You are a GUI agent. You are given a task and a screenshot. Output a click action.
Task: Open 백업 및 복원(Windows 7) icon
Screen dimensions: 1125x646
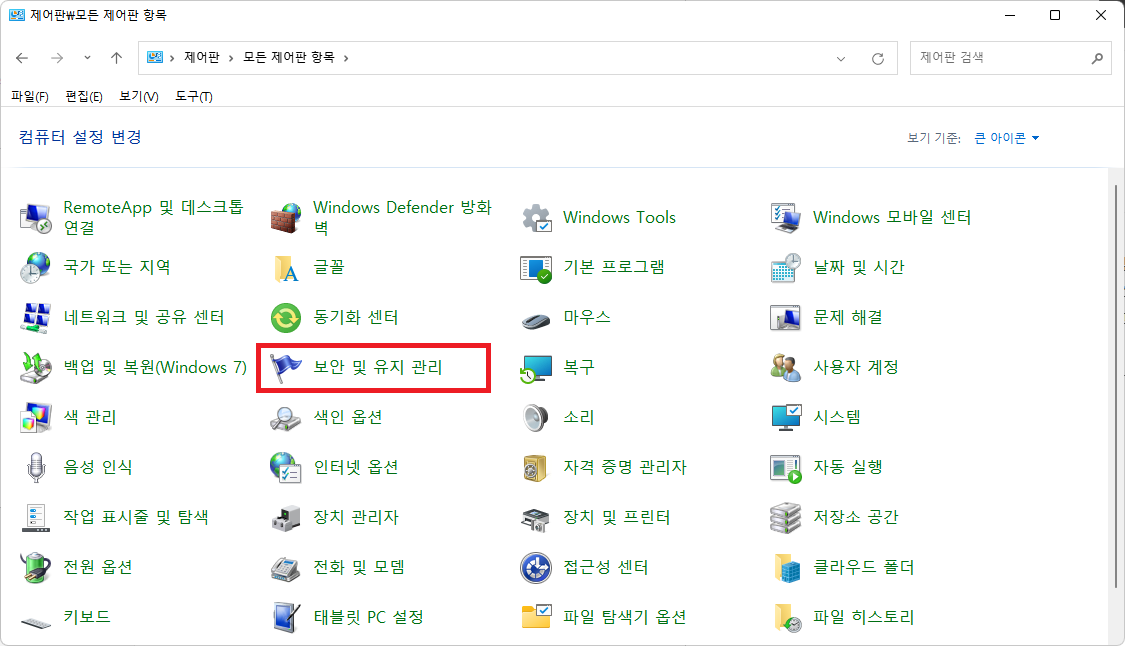(35, 368)
